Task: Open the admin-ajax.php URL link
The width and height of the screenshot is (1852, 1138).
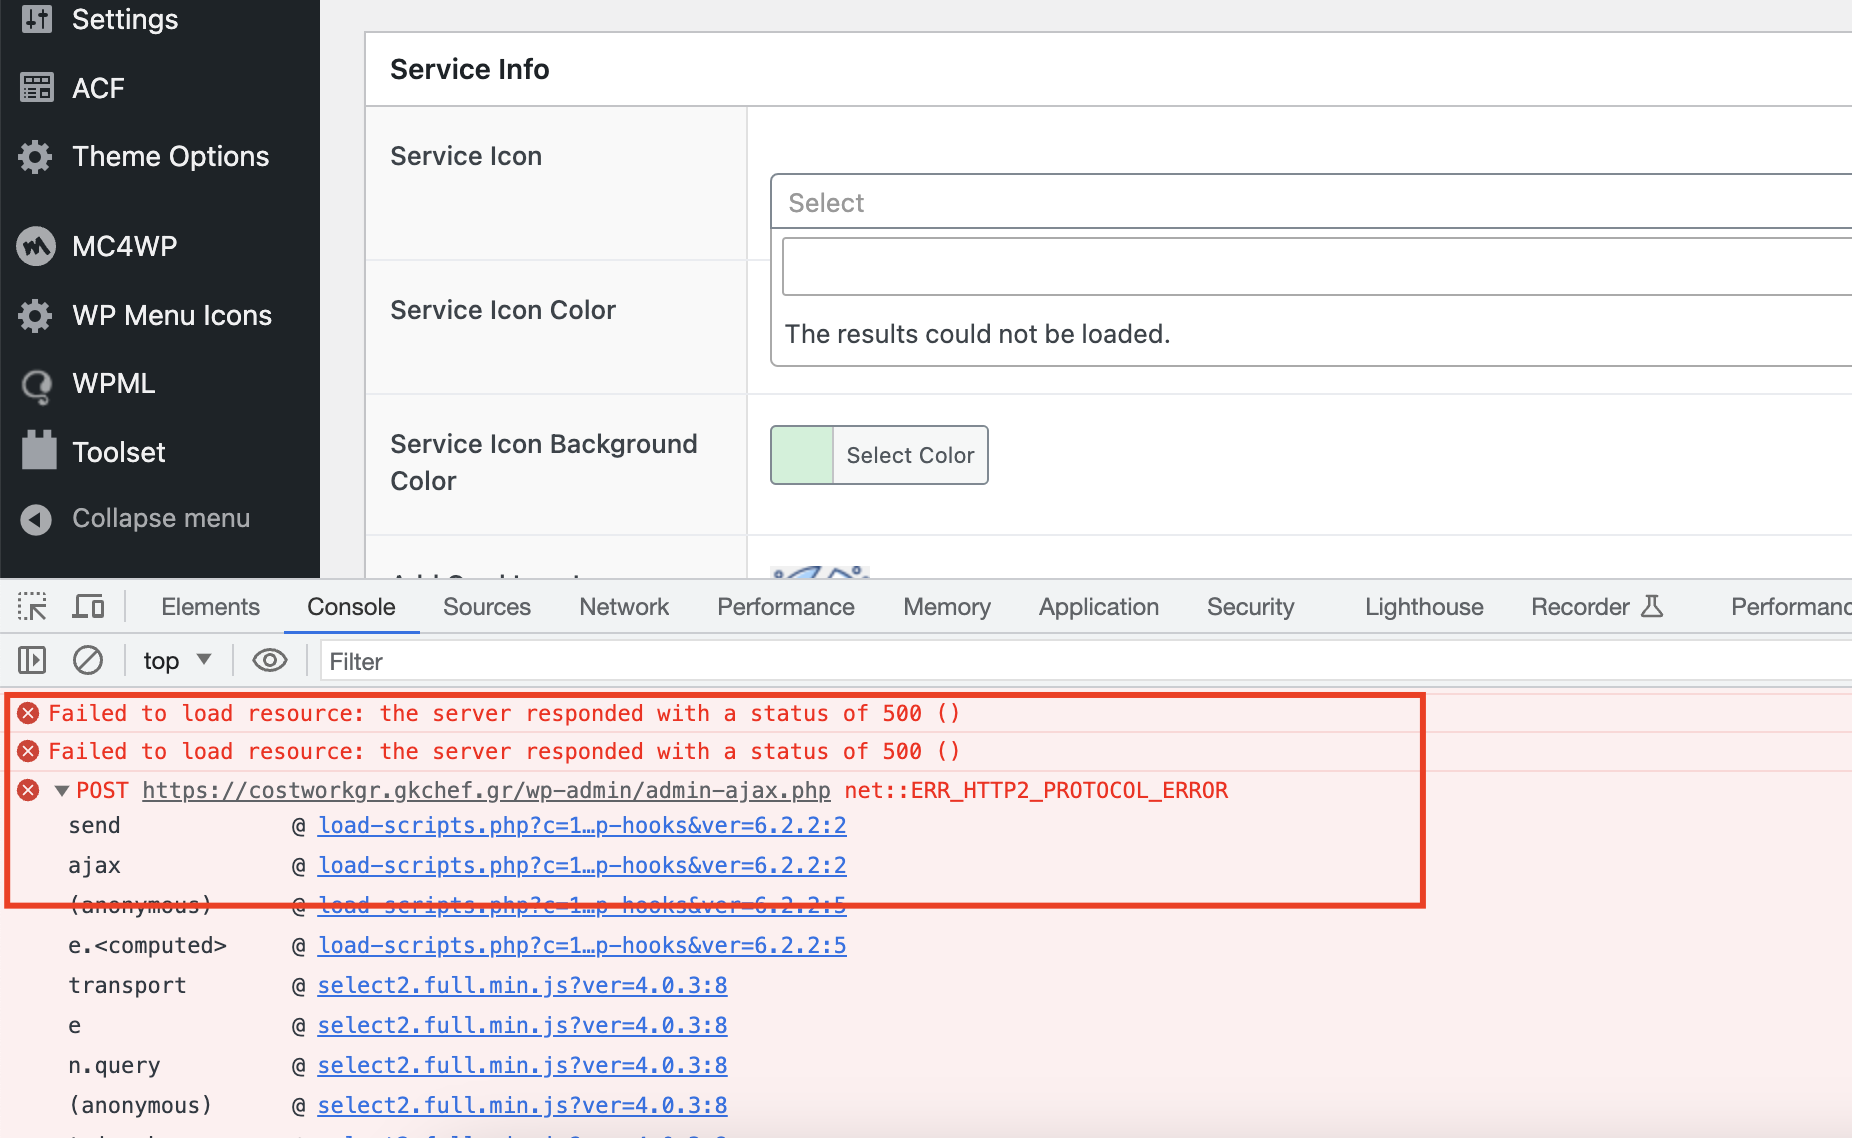Action: point(486,790)
